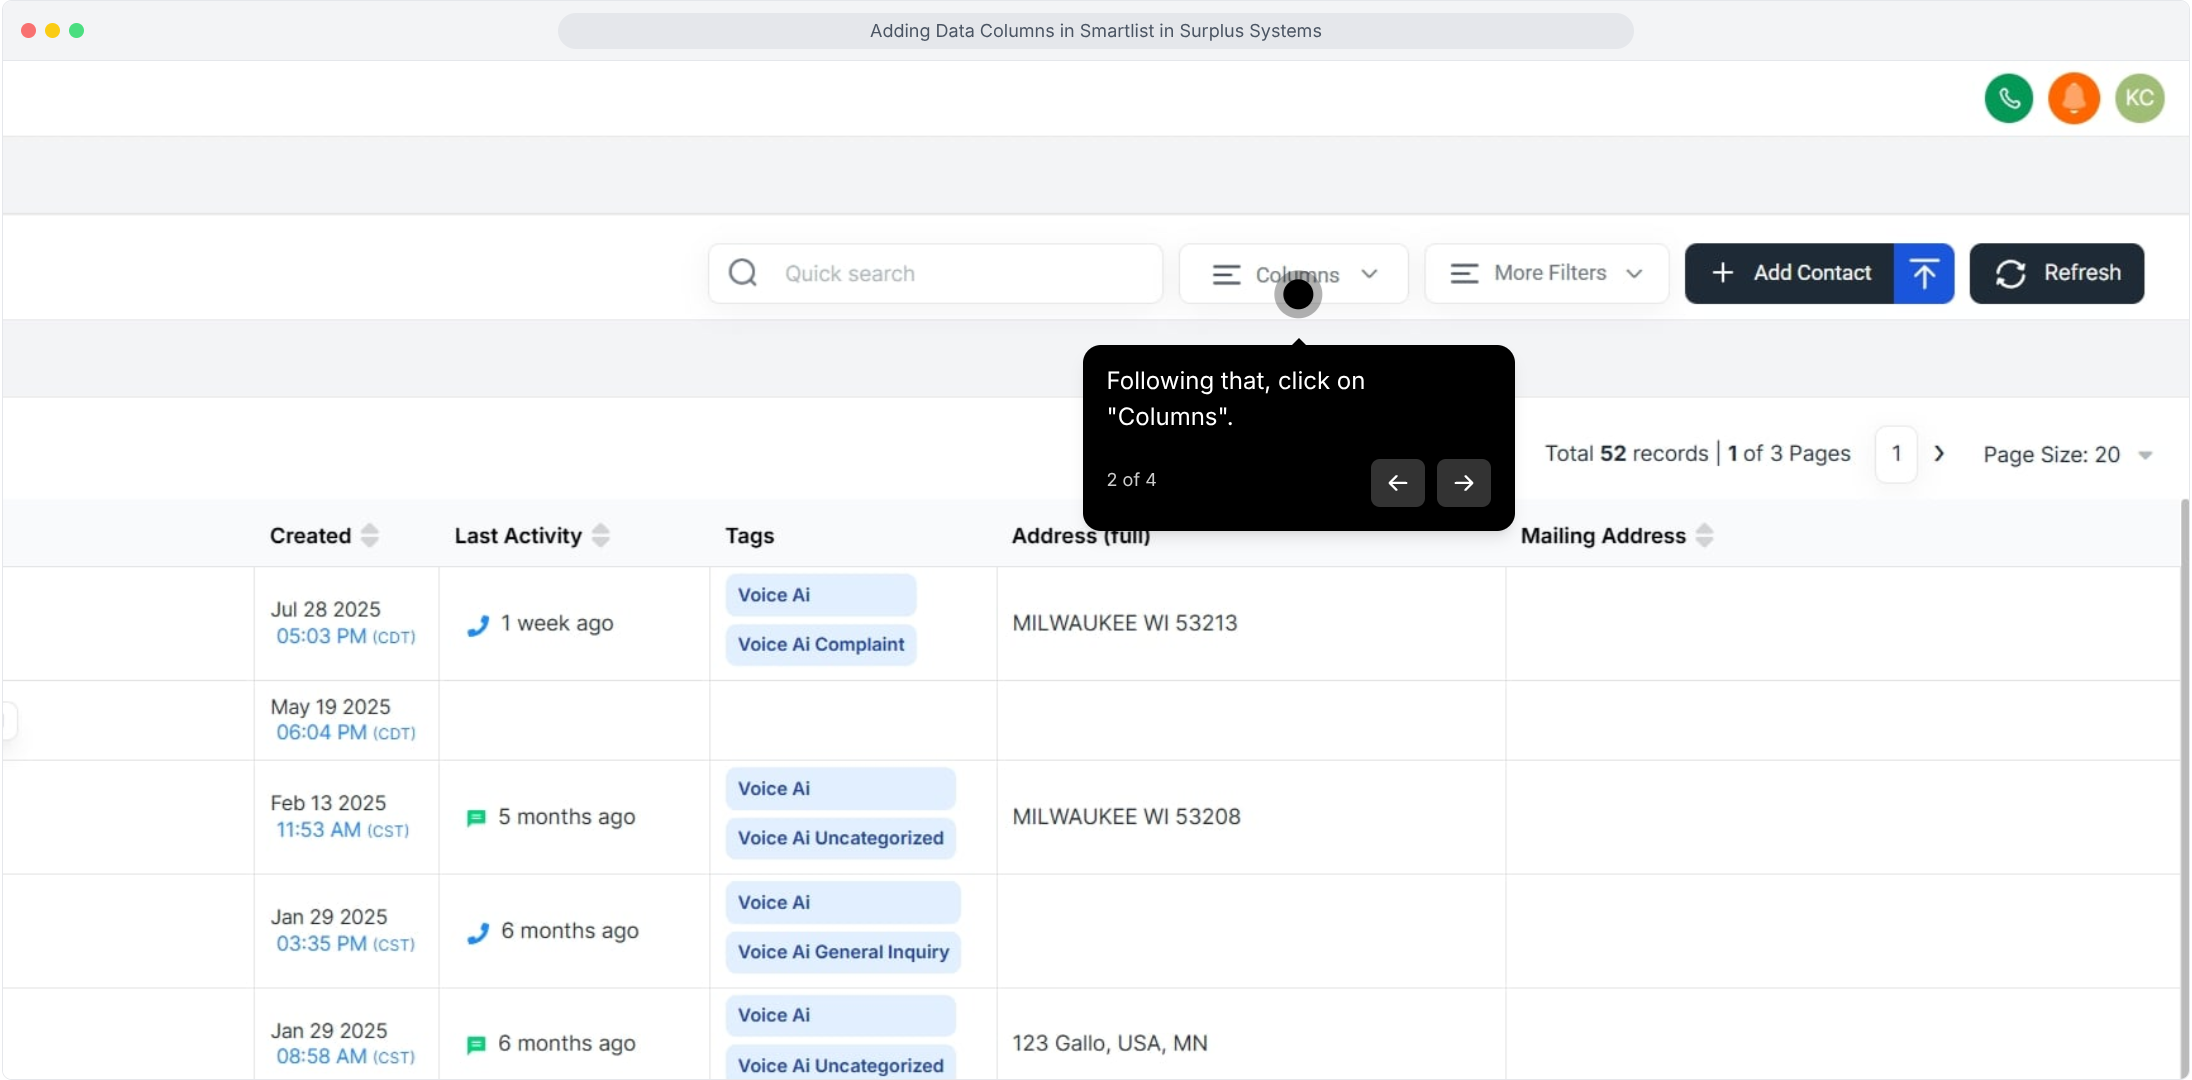This screenshot has height=1080, width=2192.
Task: Click the blue upload contacts arrow icon
Action: click(1923, 273)
